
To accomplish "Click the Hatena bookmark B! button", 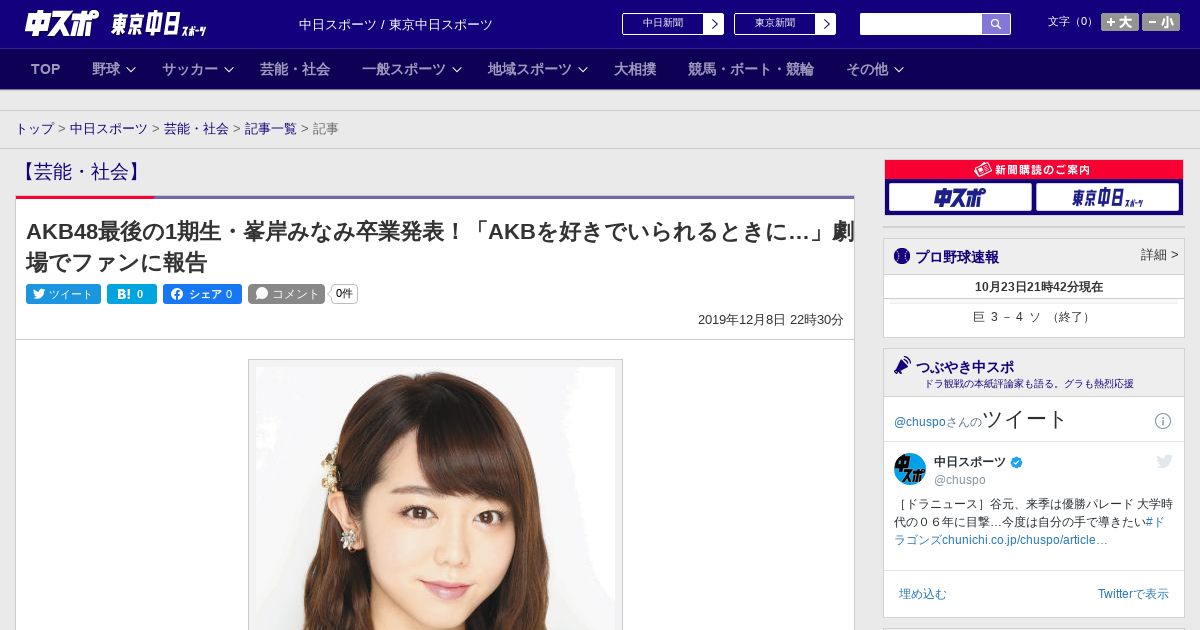I will [x=132, y=294].
